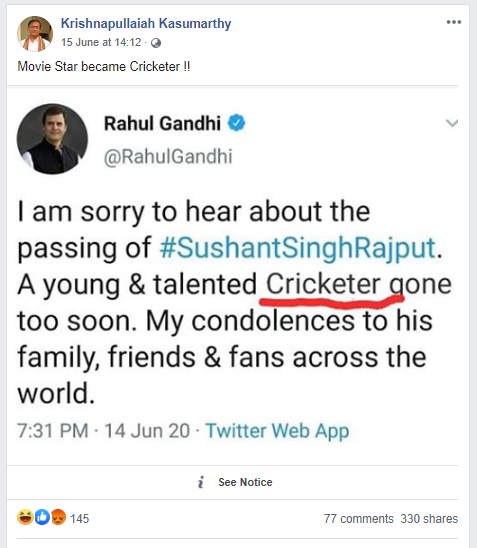This screenshot has height=548, width=477.
Task: Click the blue Like reaction icon
Action: pos(42,517)
